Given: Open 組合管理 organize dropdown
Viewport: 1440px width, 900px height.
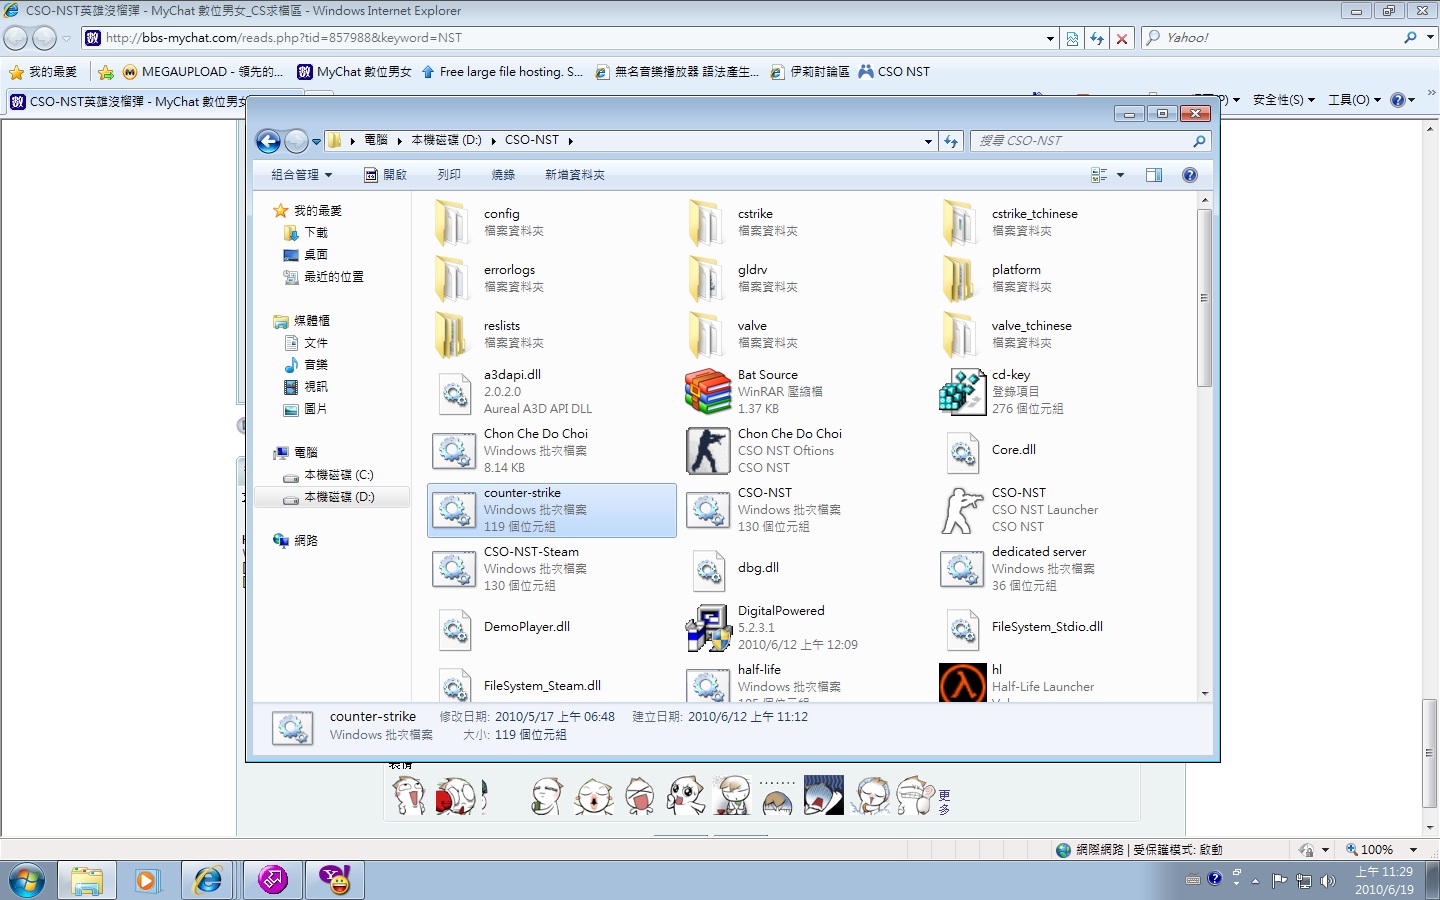Looking at the screenshot, I should click(301, 175).
